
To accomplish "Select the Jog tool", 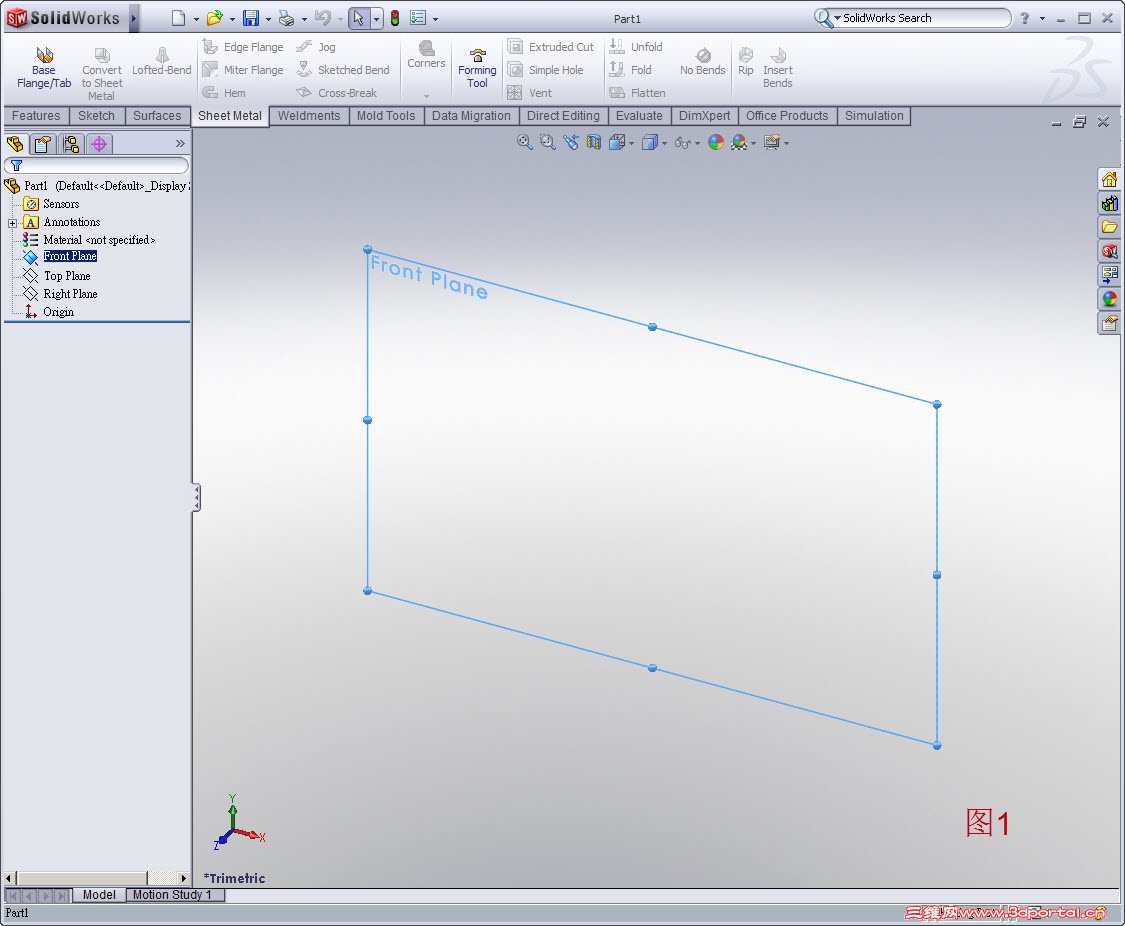I will click(316, 47).
